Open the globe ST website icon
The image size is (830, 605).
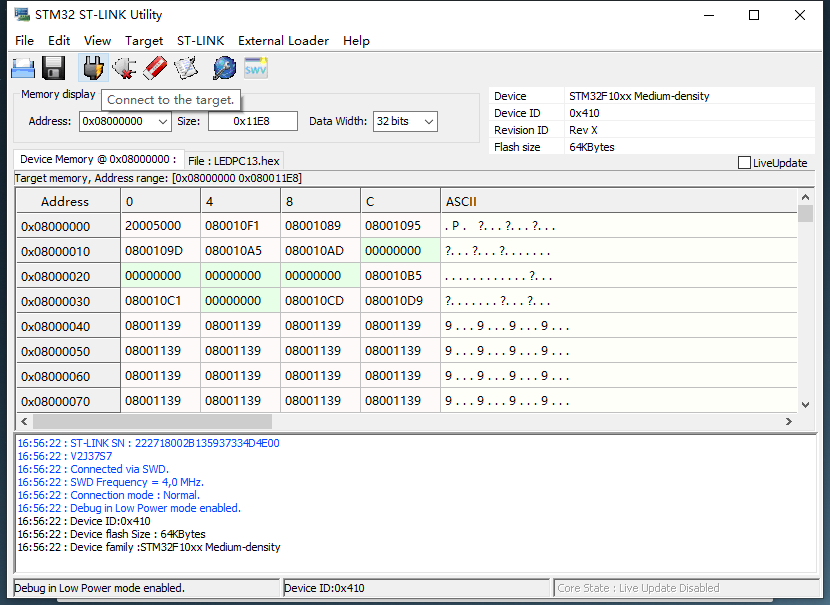224,68
